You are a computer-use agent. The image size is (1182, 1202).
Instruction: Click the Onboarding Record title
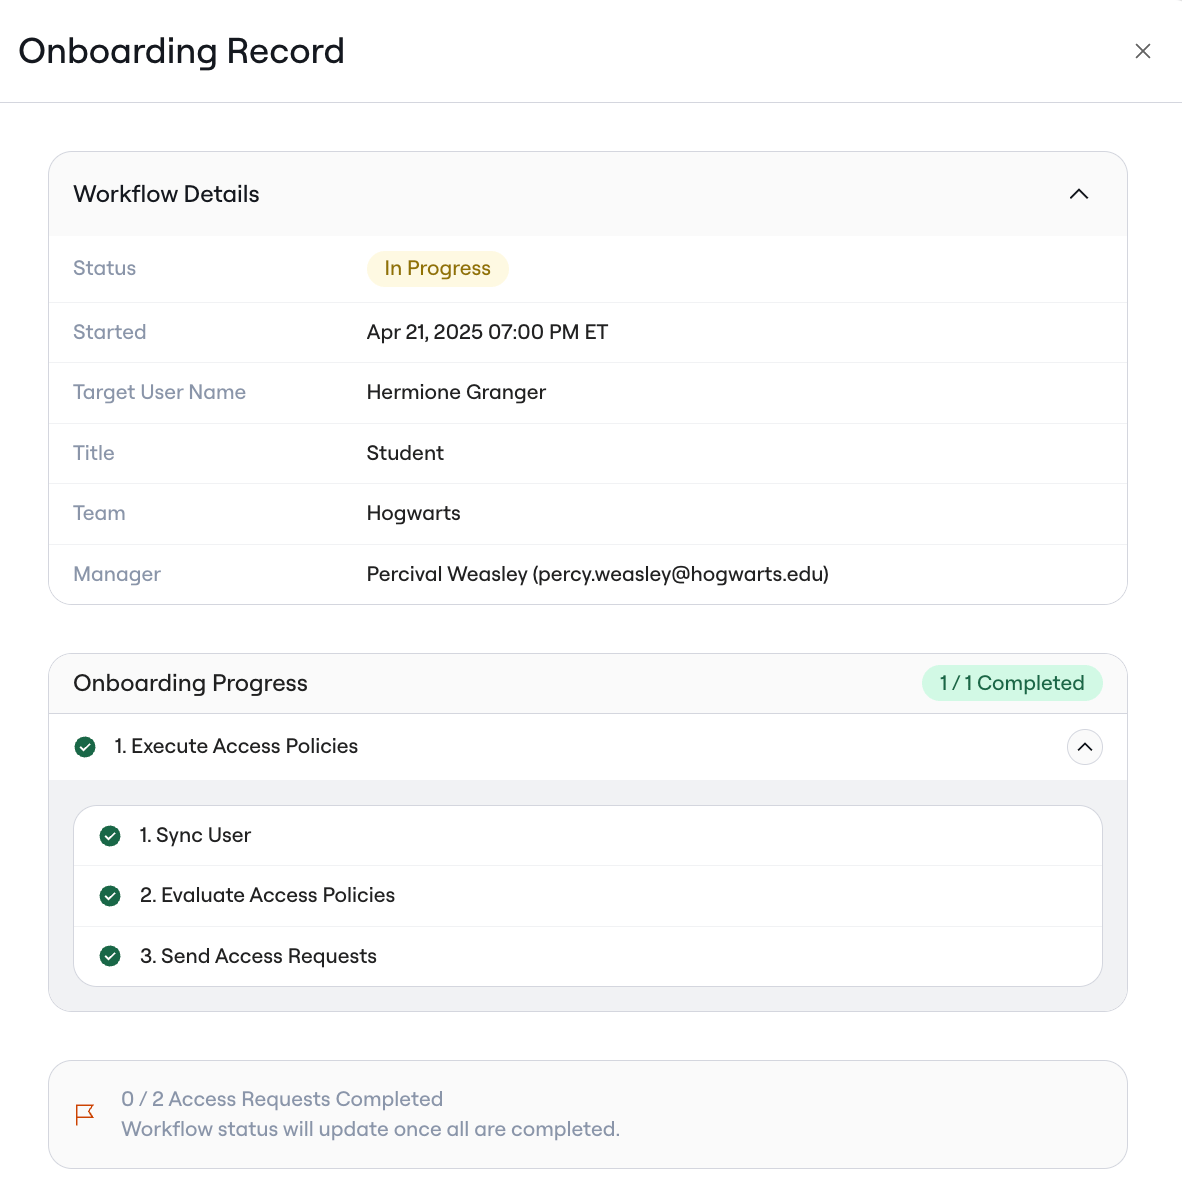[181, 51]
